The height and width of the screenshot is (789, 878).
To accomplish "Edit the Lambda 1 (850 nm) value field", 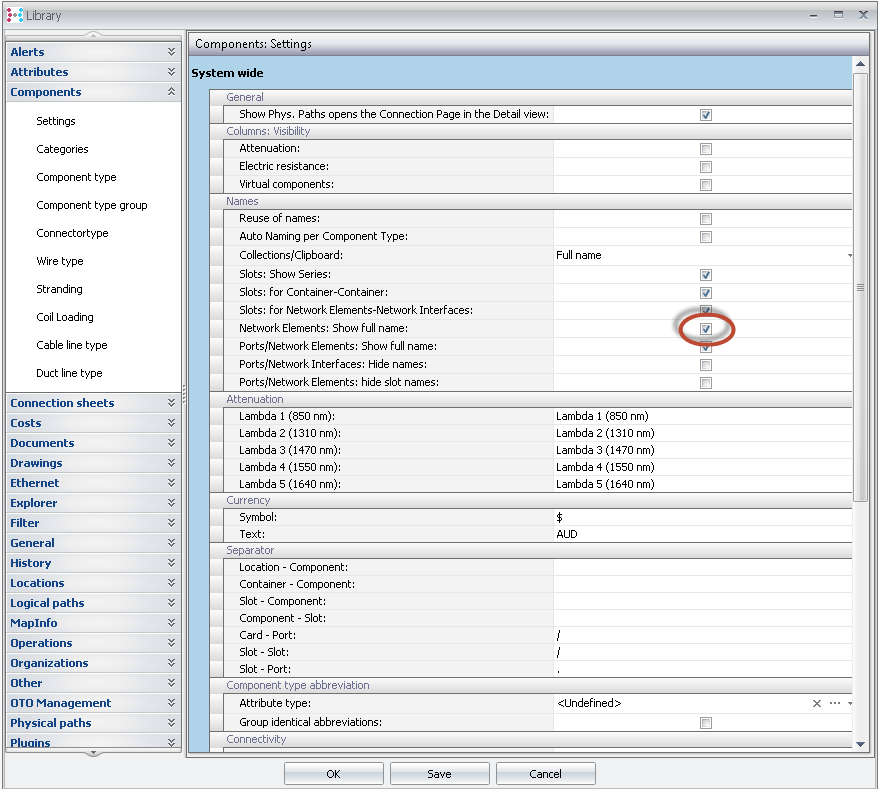I will 702,416.
